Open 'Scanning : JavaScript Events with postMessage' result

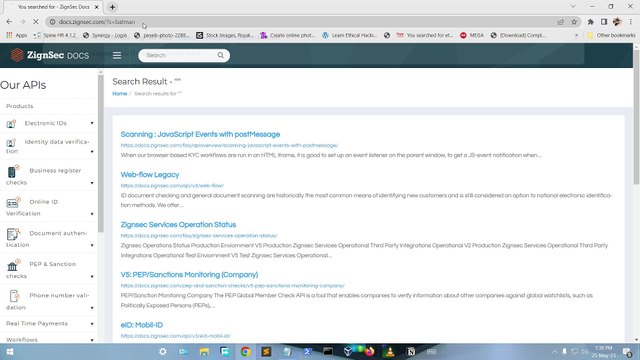tap(200, 134)
